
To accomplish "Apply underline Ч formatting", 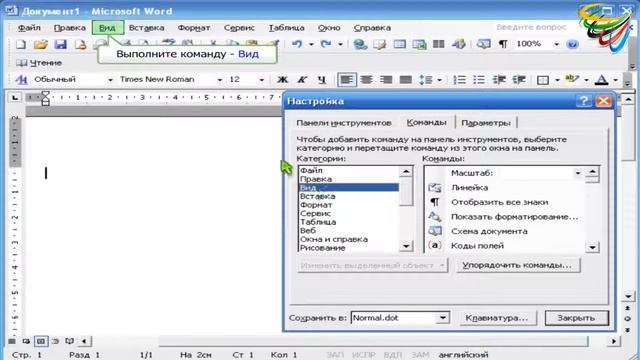I will 322,80.
